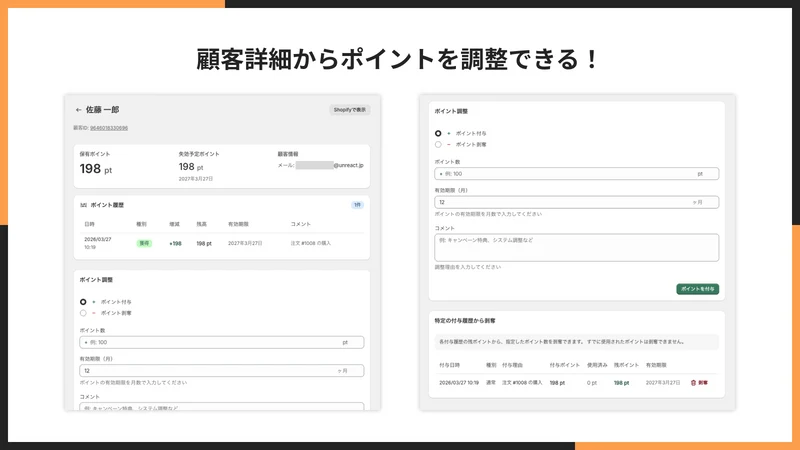The image size is (800, 450).
Task: Click the +198 value in ポイント履歴
Action: (176, 244)
